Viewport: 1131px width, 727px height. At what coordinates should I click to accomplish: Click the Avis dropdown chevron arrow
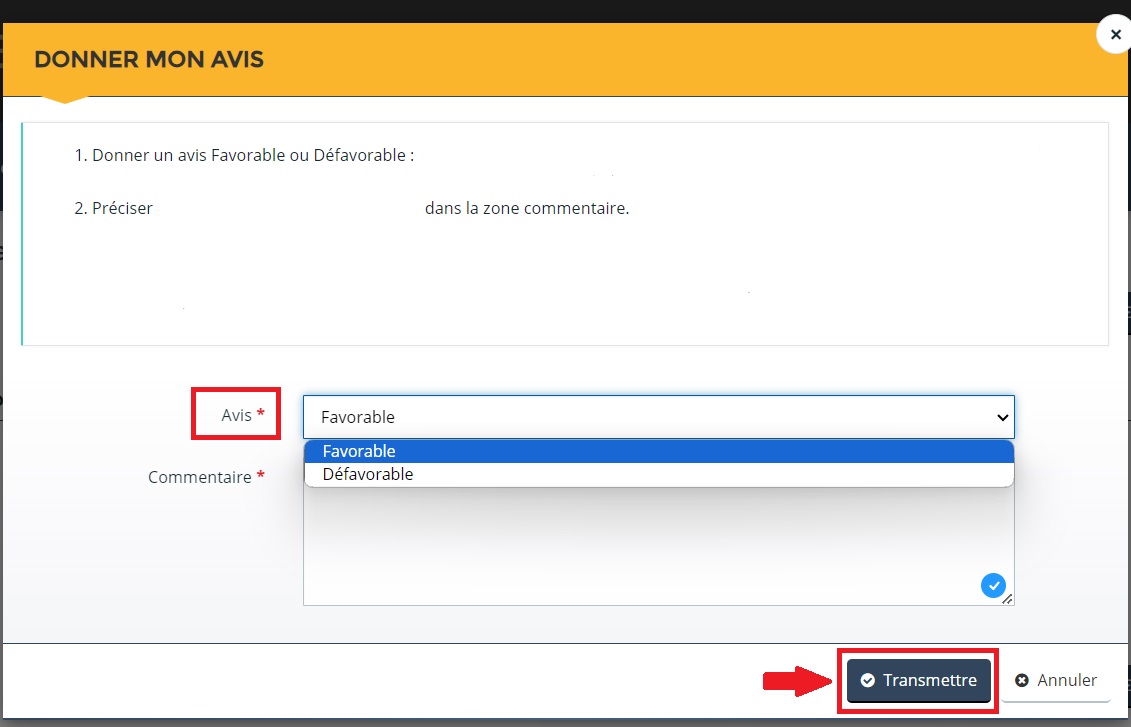pyautogui.click(x=1002, y=417)
